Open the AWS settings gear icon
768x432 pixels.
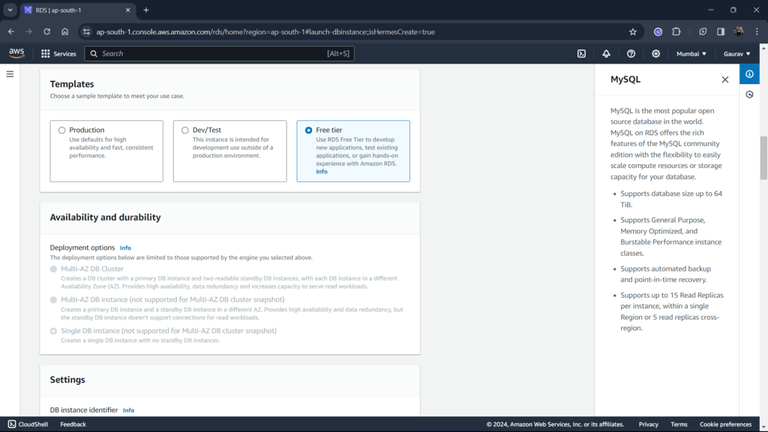click(x=656, y=54)
